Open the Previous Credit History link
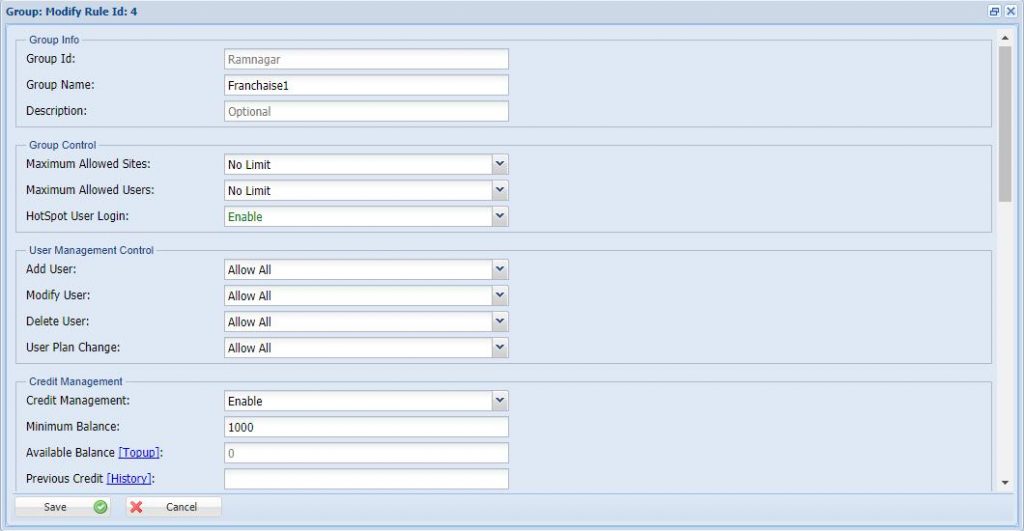Image resolution: width=1024 pixels, height=531 pixels. click(130, 479)
